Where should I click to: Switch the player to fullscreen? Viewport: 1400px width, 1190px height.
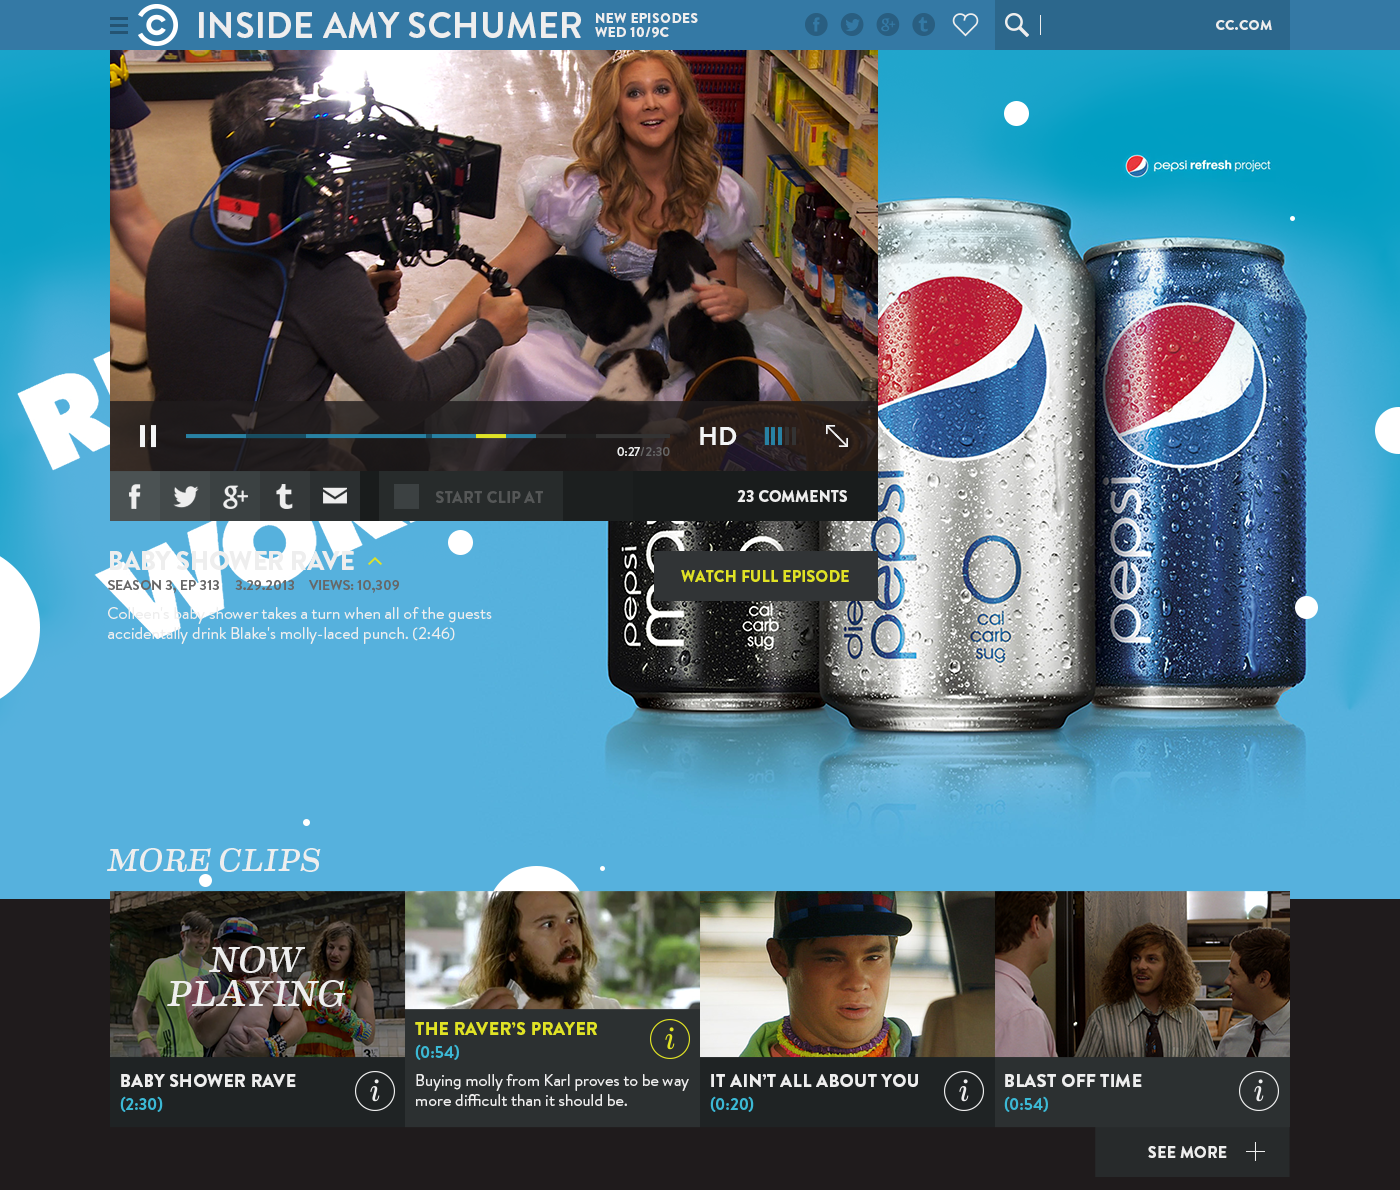[x=837, y=436]
